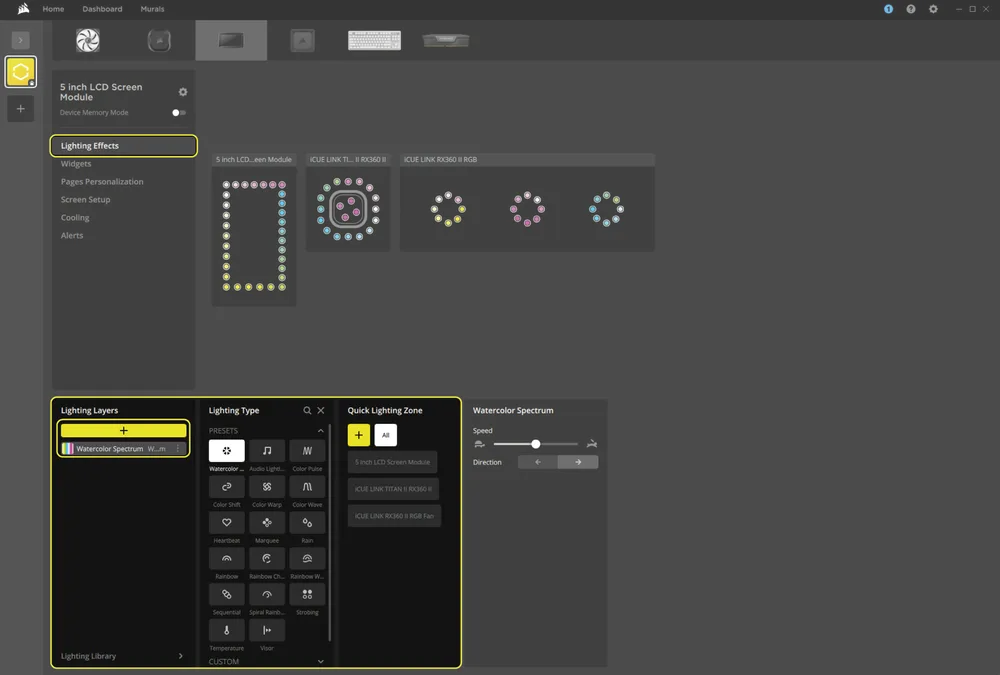Open the help question mark icon
The width and height of the screenshot is (1000, 675).
pyautogui.click(x=911, y=9)
